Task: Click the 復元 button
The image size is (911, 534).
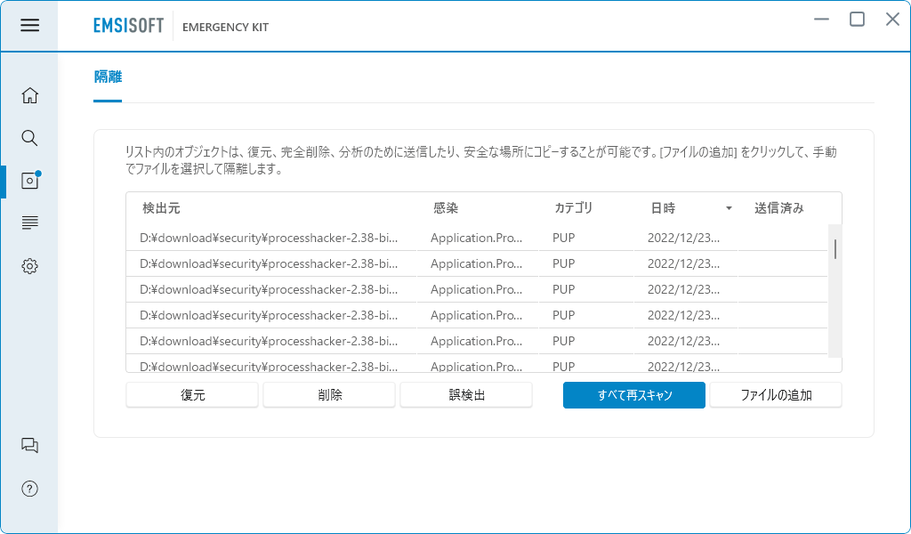Action: pos(192,395)
